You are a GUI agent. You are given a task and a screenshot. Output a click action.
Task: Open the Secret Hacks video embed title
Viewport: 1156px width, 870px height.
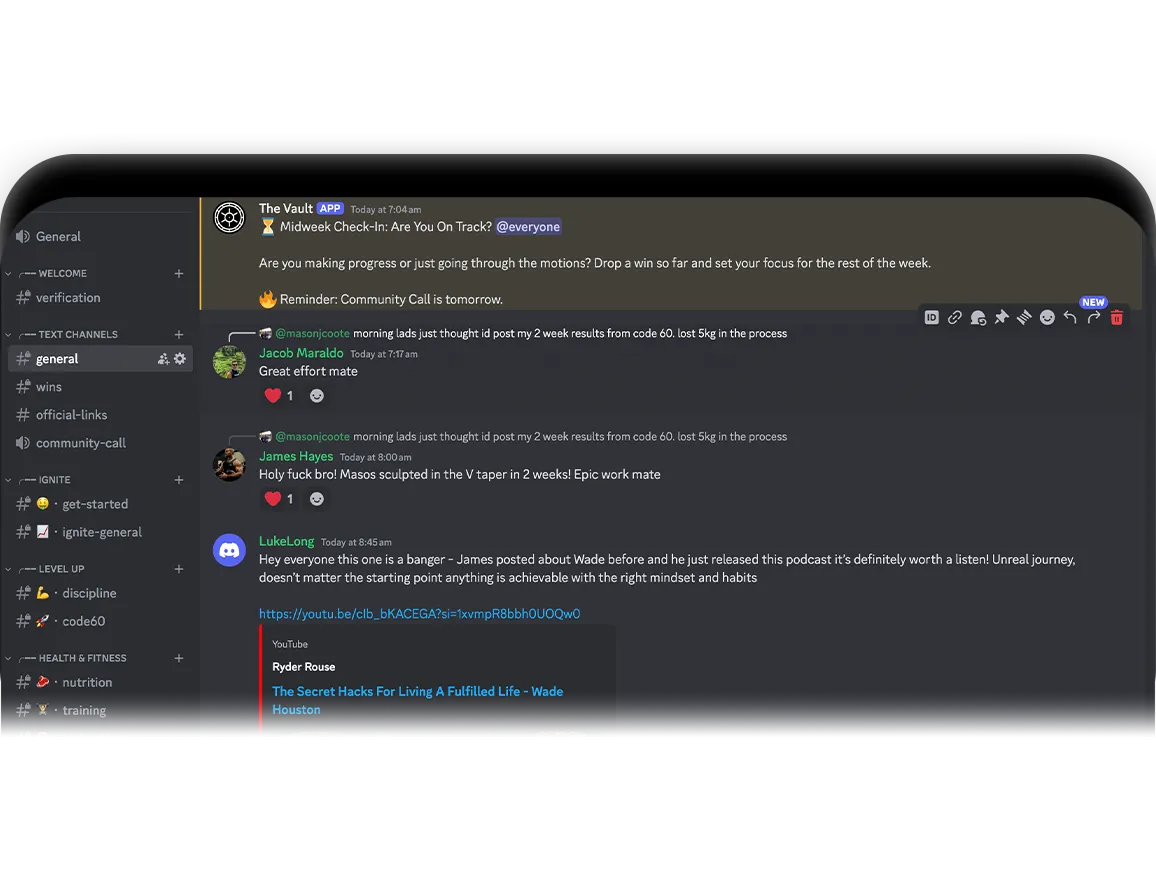pyautogui.click(x=417, y=700)
